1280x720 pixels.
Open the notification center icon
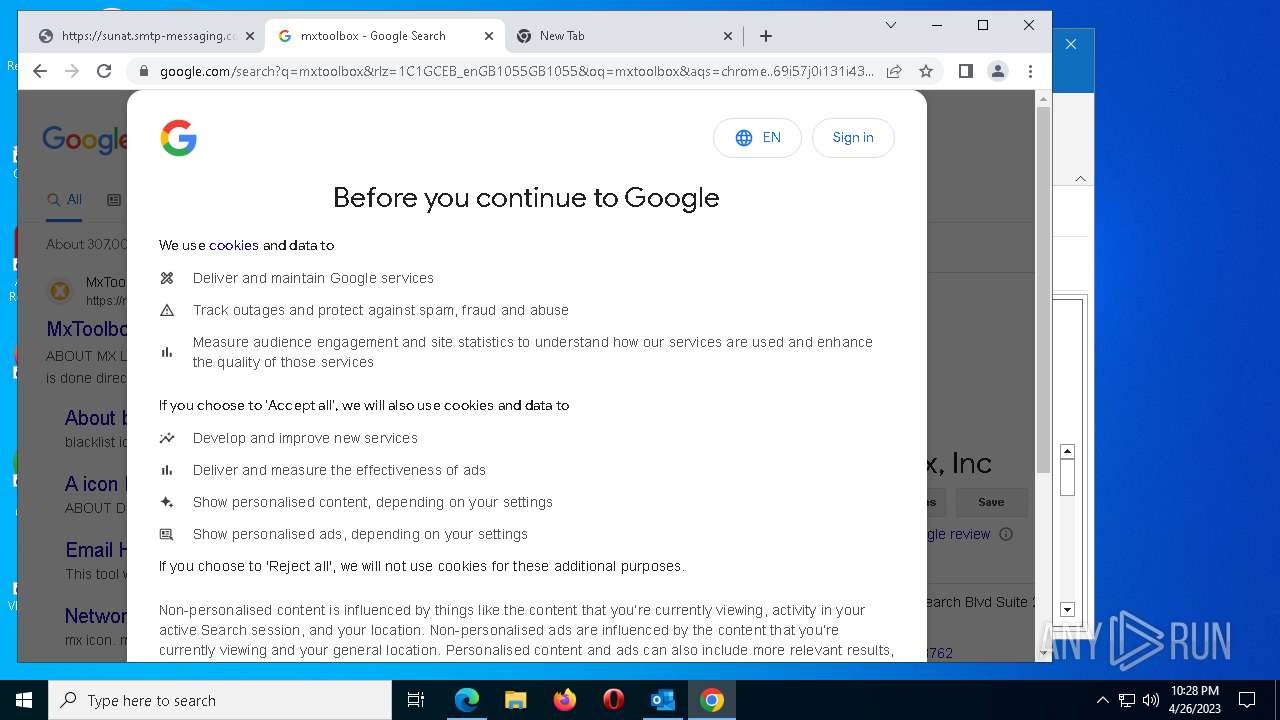[1247, 700]
